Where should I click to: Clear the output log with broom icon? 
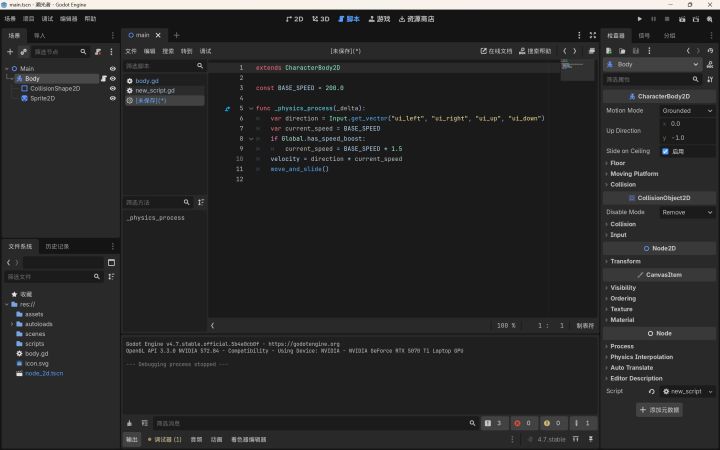[x=129, y=423]
